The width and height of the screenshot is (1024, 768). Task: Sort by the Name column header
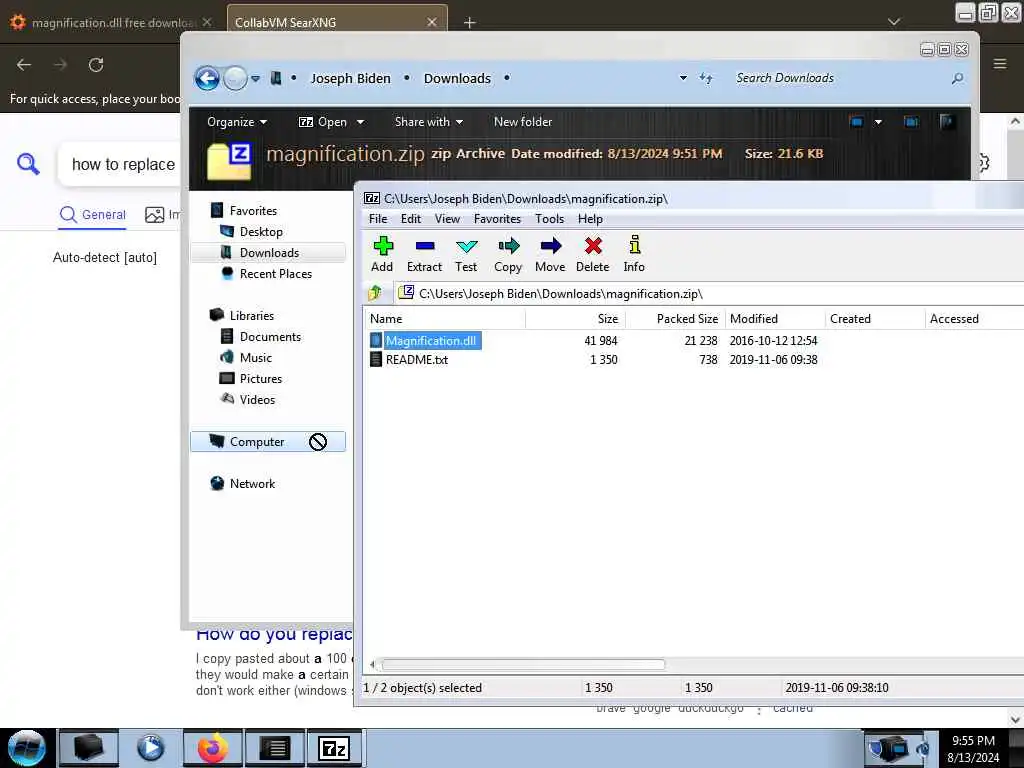[445, 319]
